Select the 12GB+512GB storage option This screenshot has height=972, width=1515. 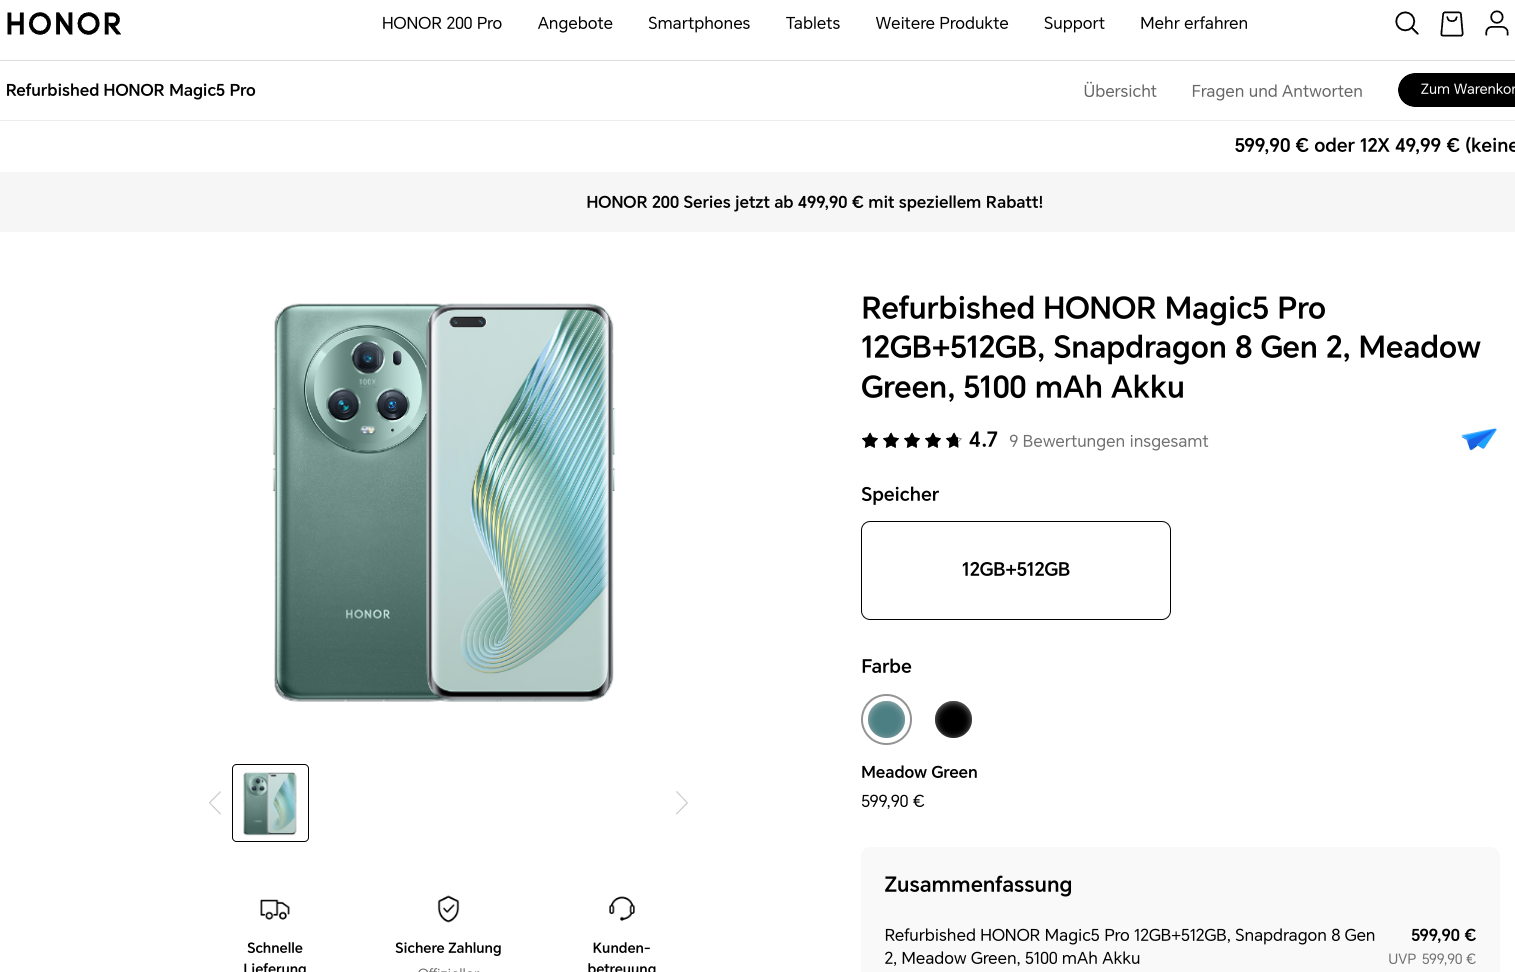[x=1015, y=570]
